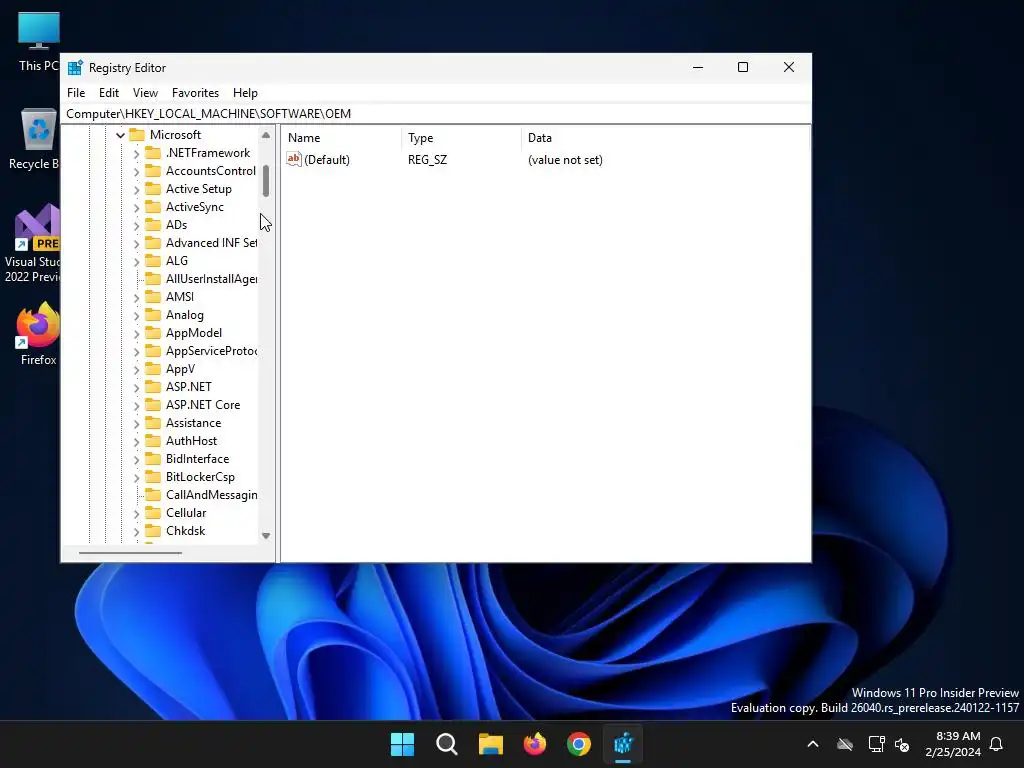Select the ASP.NET folder icon
1024x768 pixels.
tap(153, 387)
